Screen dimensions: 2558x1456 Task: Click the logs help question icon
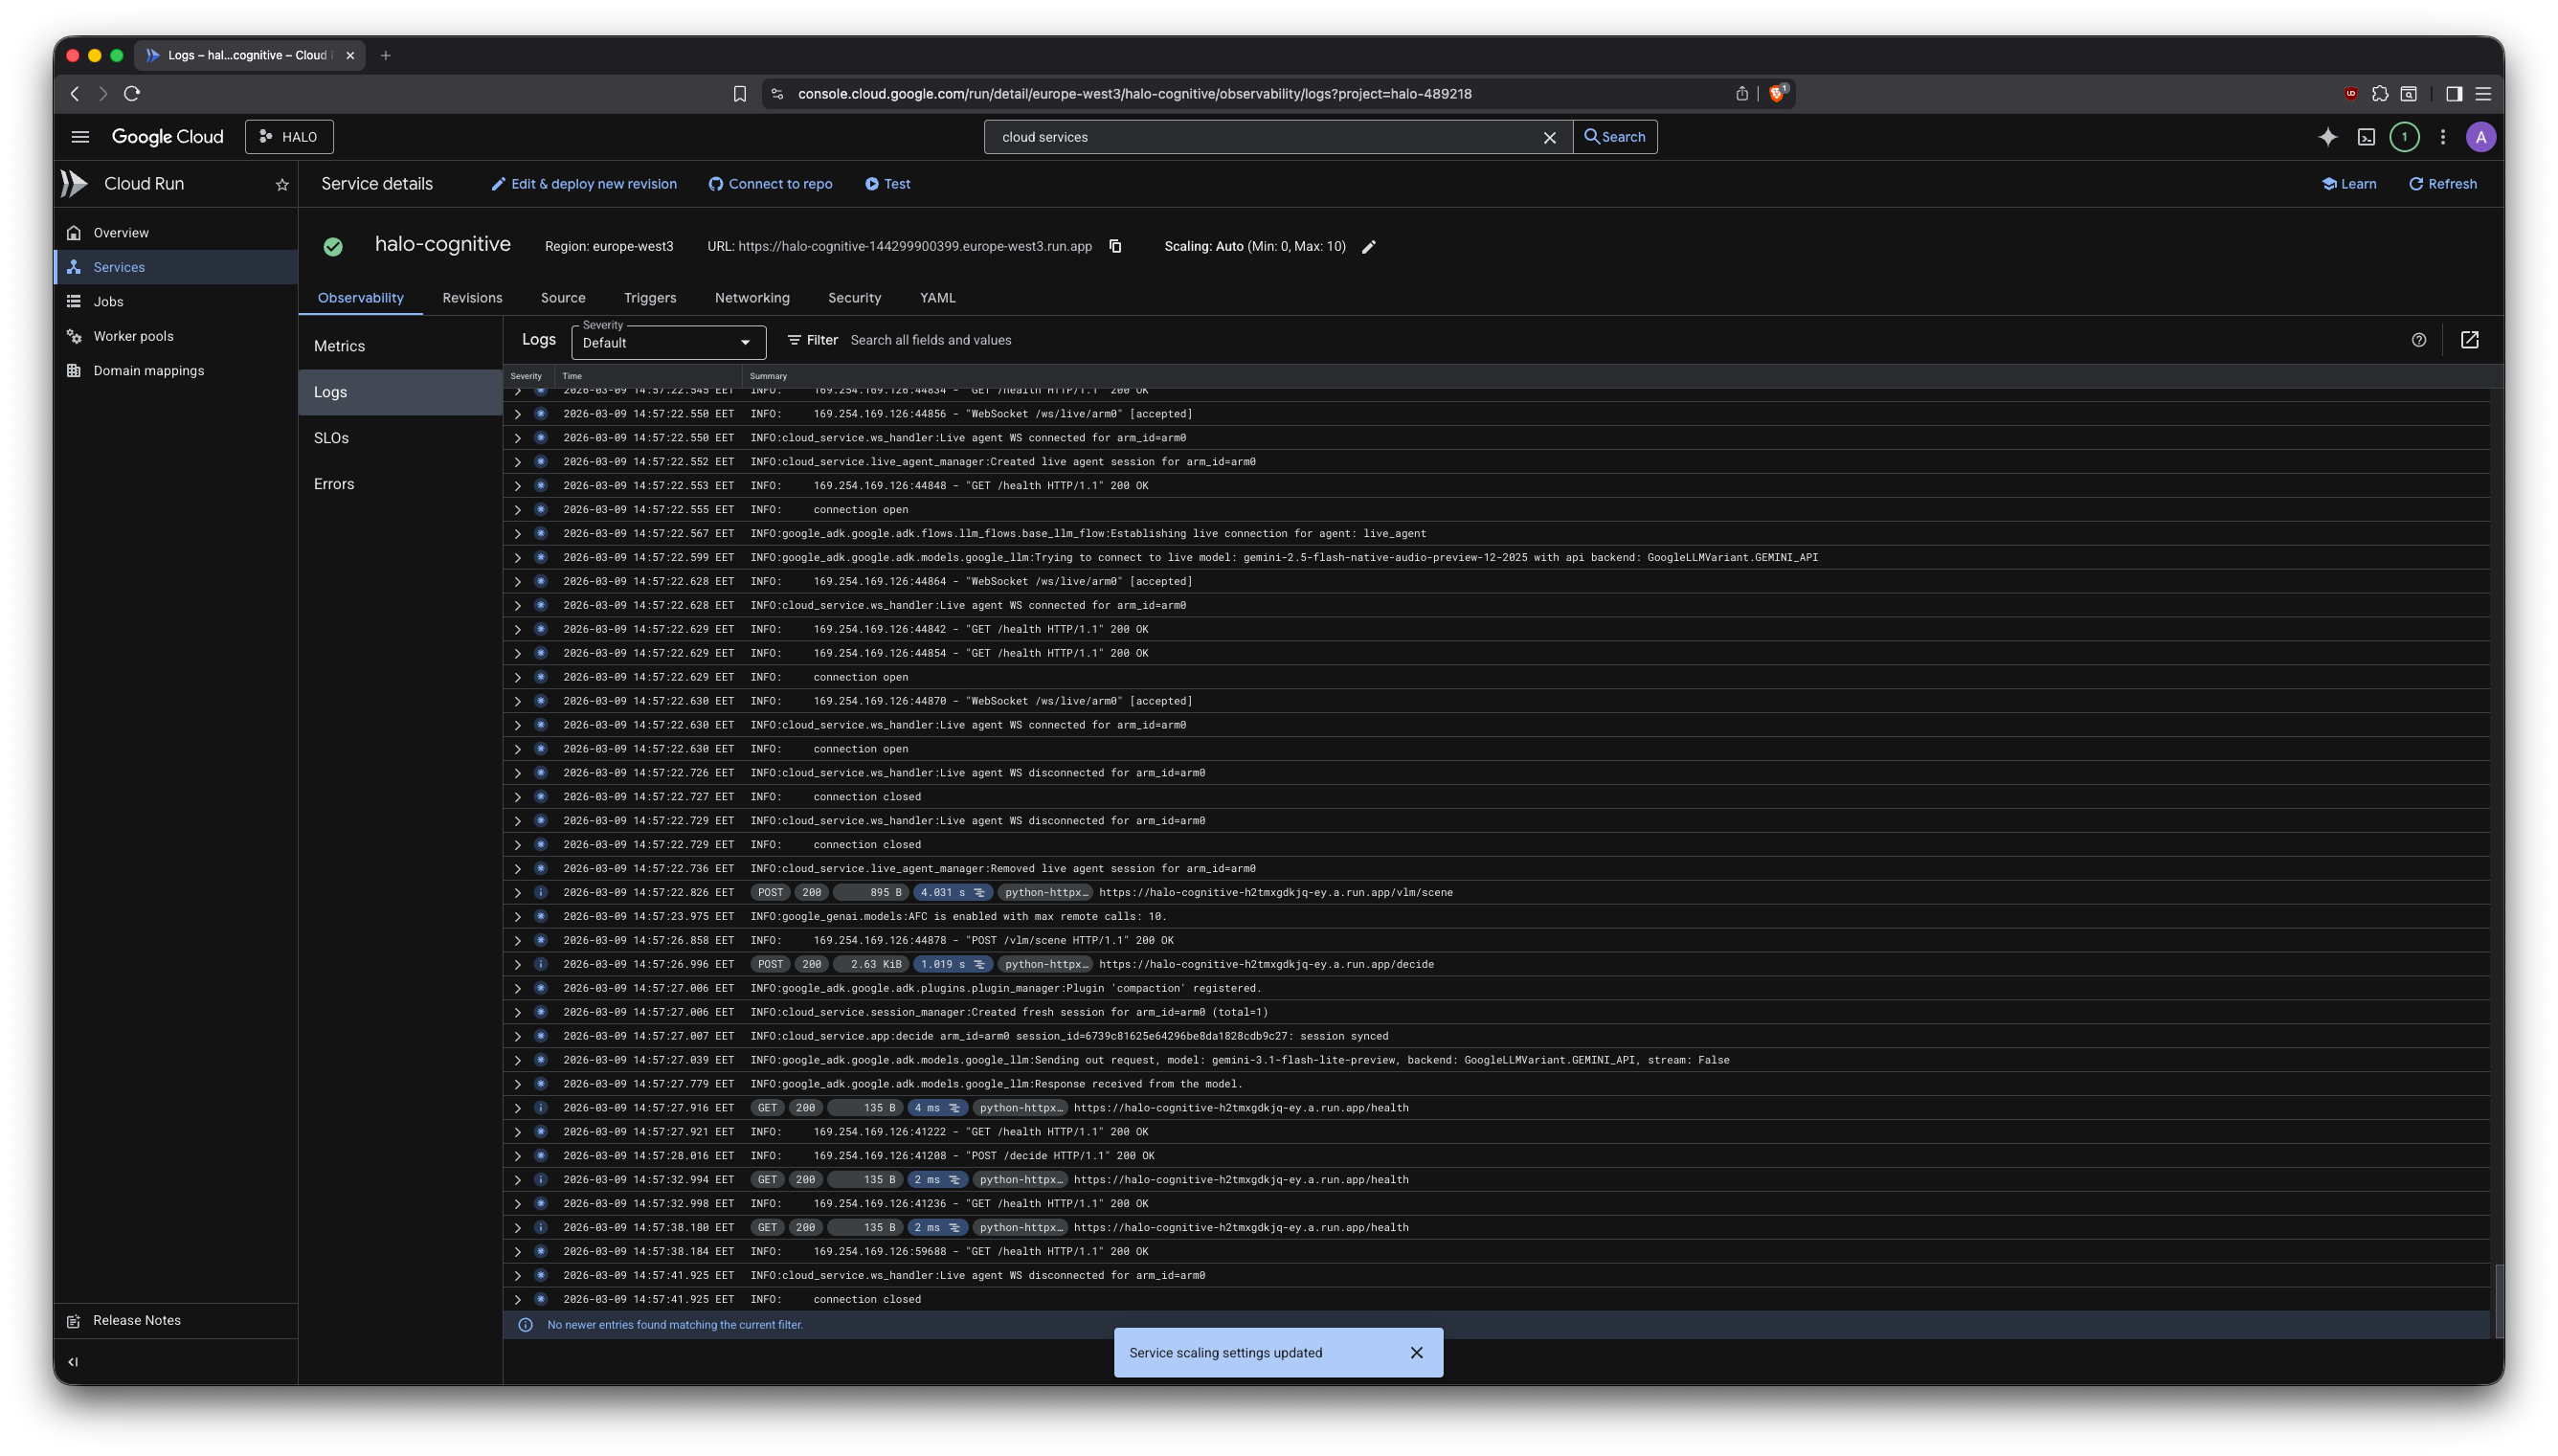(2418, 340)
